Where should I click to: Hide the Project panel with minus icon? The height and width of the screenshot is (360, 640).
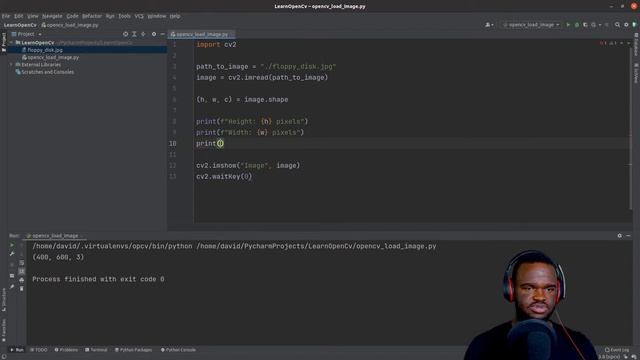point(162,34)
